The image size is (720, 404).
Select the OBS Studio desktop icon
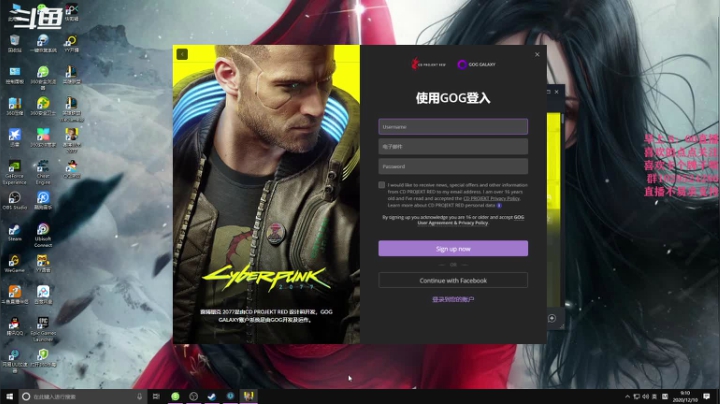(14, 201)
